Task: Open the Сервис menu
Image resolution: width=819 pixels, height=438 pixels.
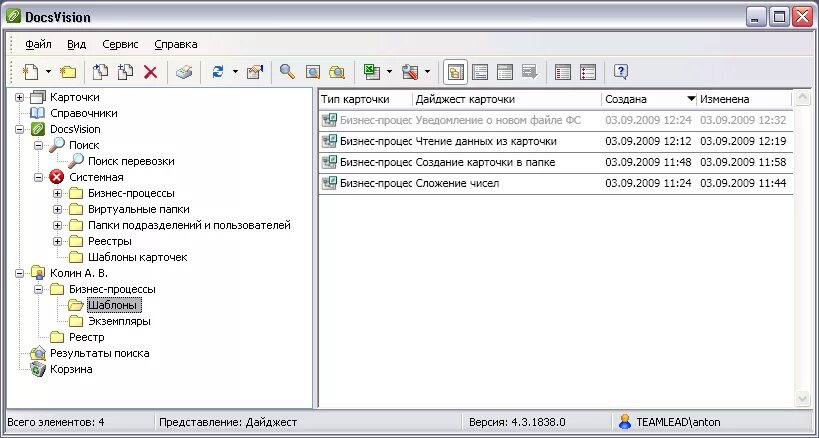Action: coord(120,44)
